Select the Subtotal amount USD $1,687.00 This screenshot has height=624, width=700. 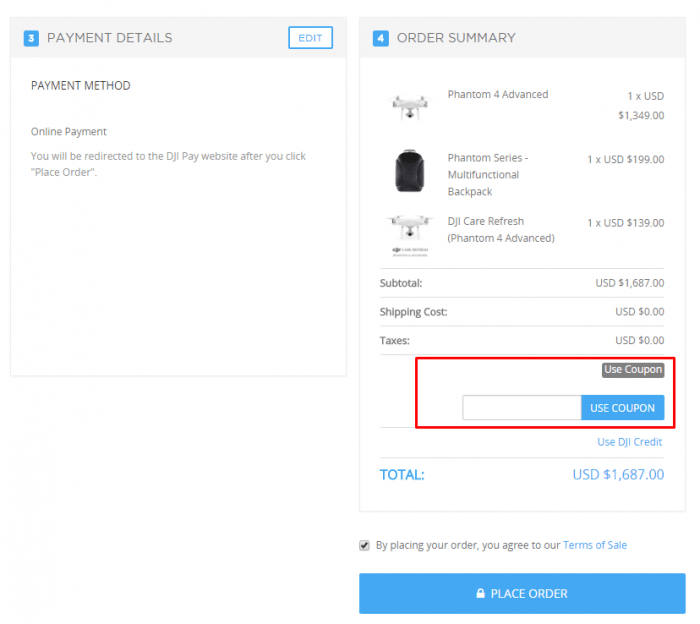click(x=629, y=283)
